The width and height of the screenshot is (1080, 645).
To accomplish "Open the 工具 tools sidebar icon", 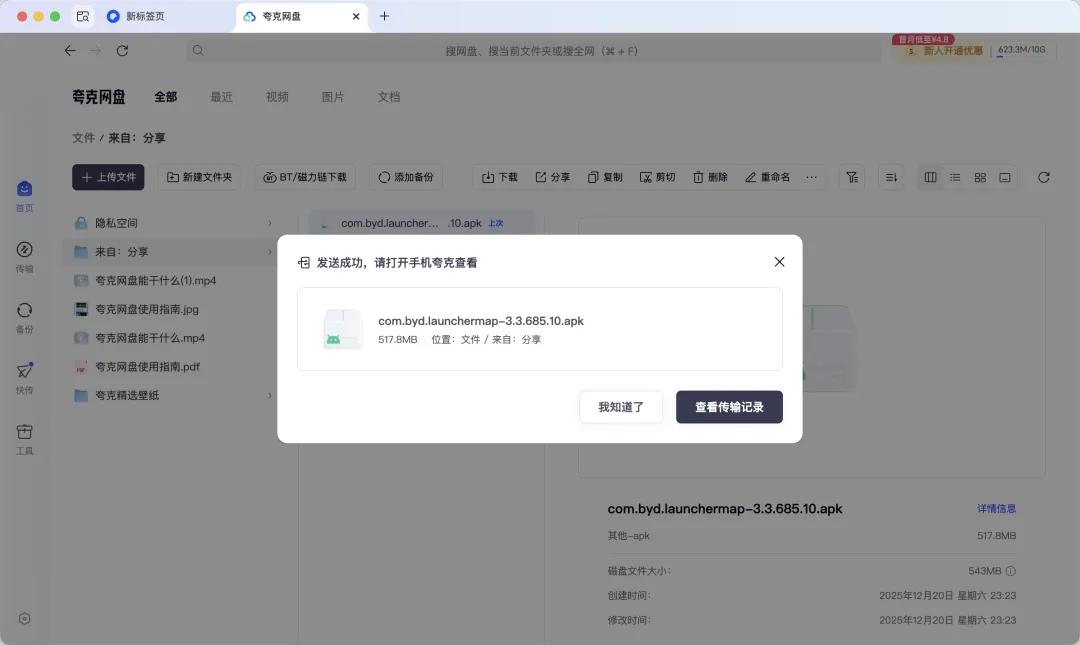I will click(24, 439).
